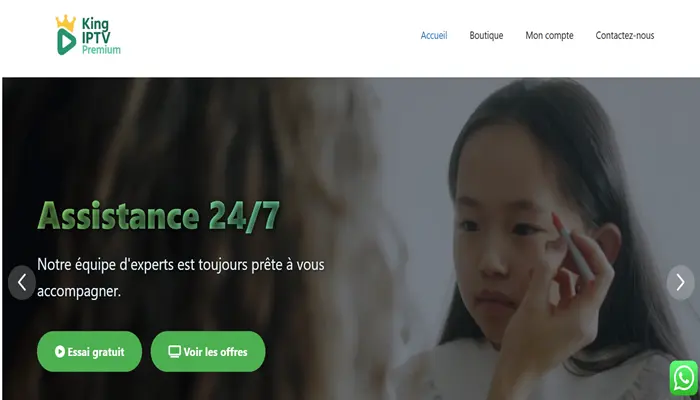700x400 pixels.
Task: Click the 'Notre équipe d'experts' description text
Action: pyautogui.click(x=181, y=278)
